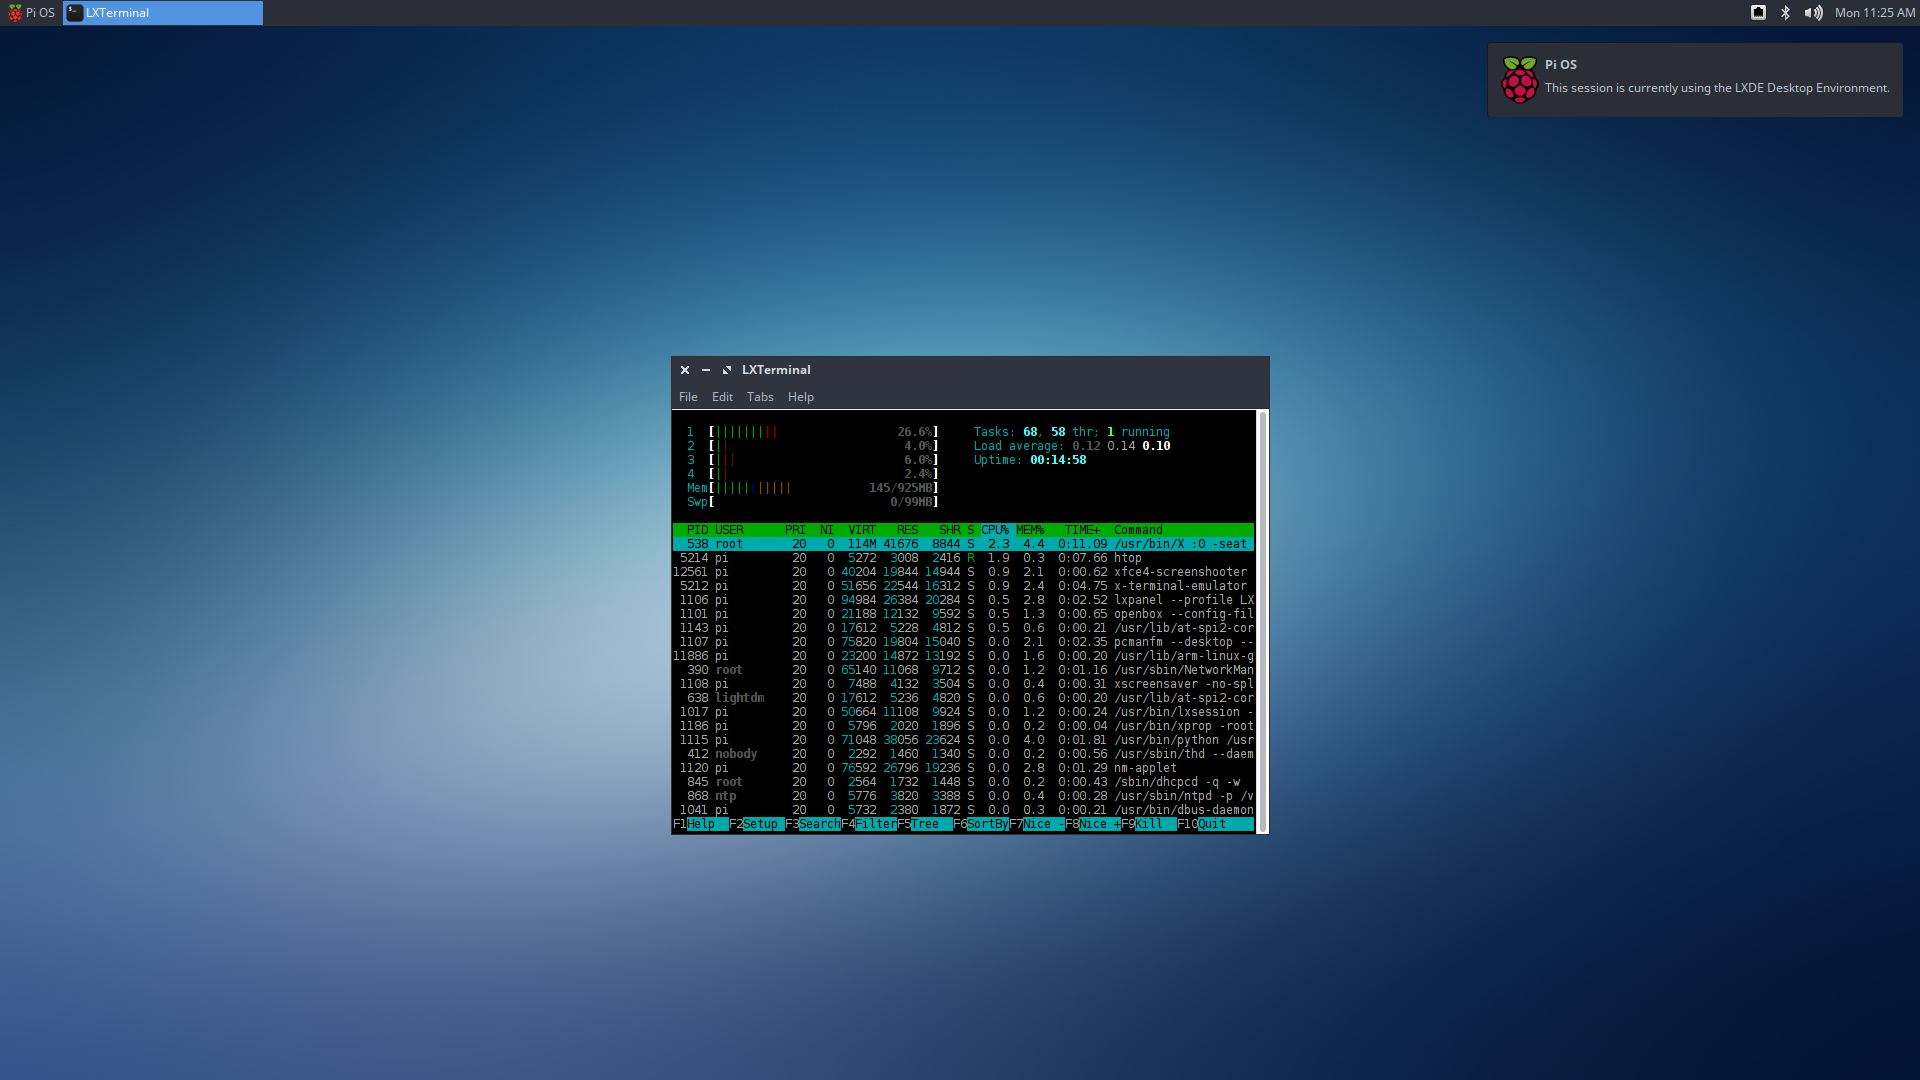The width and height of the screenshot is (1920, 1080).
Task: Open the Tabs menu
Action: [760, 397]
